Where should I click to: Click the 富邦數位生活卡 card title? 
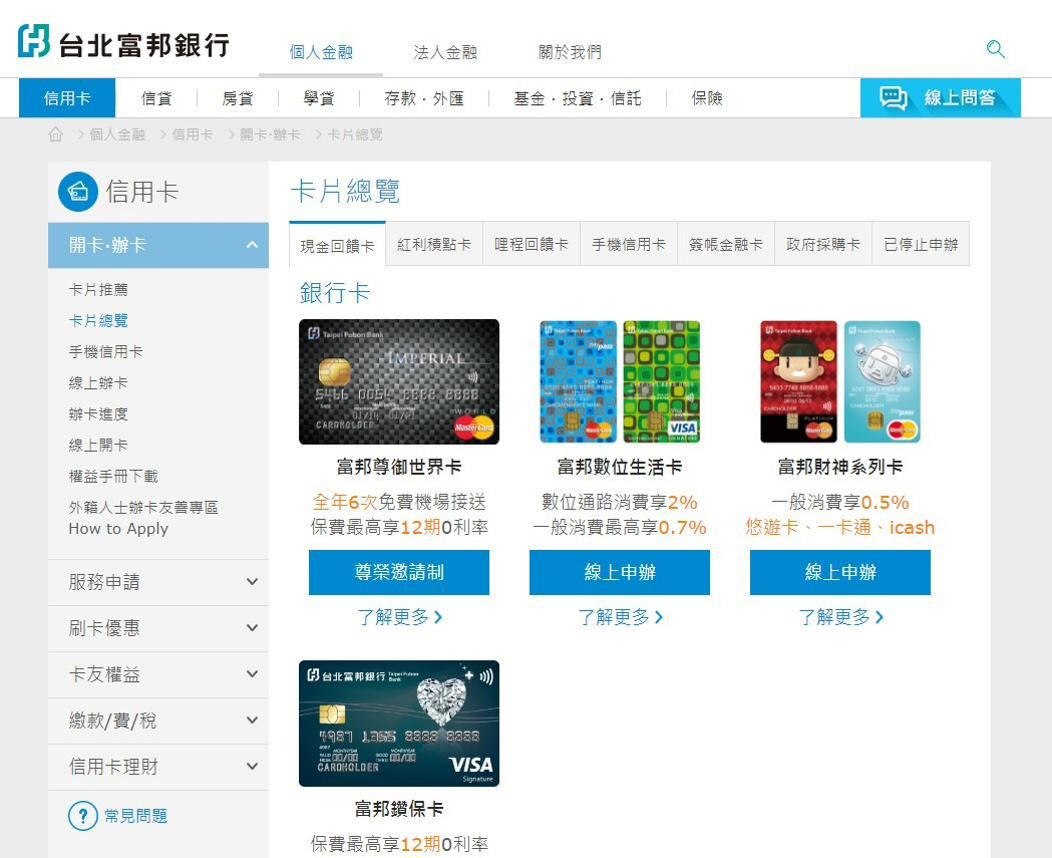[x=620, y=467]
